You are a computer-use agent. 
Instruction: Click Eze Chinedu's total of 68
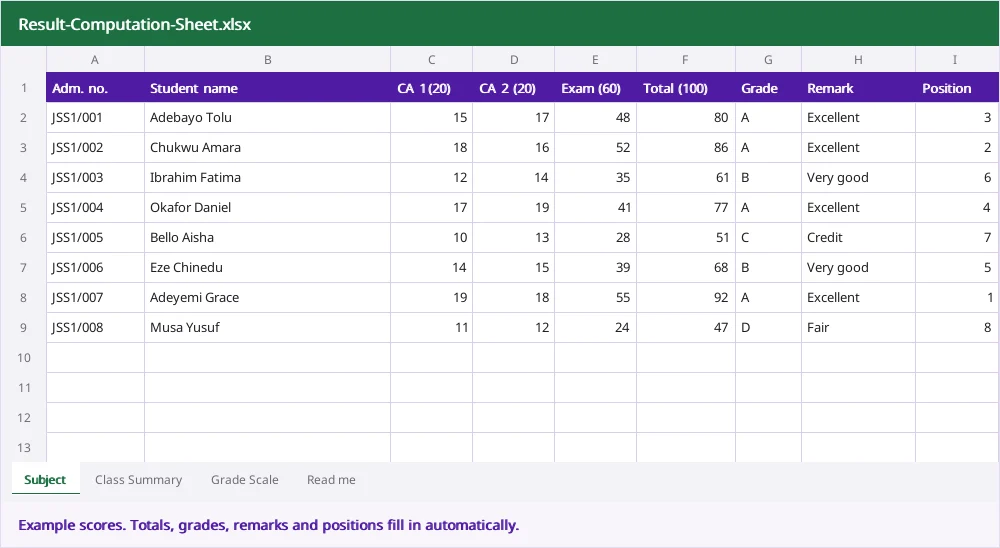[686, 267]
